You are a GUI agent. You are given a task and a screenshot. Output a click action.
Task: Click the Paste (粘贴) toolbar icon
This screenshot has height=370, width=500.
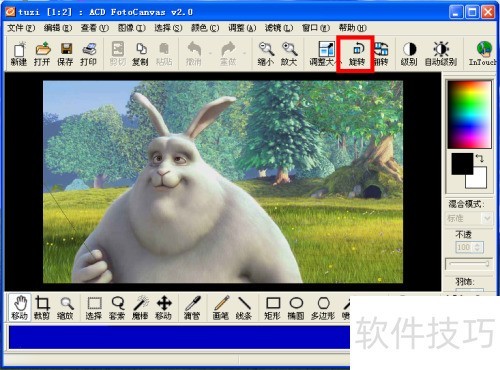pos(164,54)
